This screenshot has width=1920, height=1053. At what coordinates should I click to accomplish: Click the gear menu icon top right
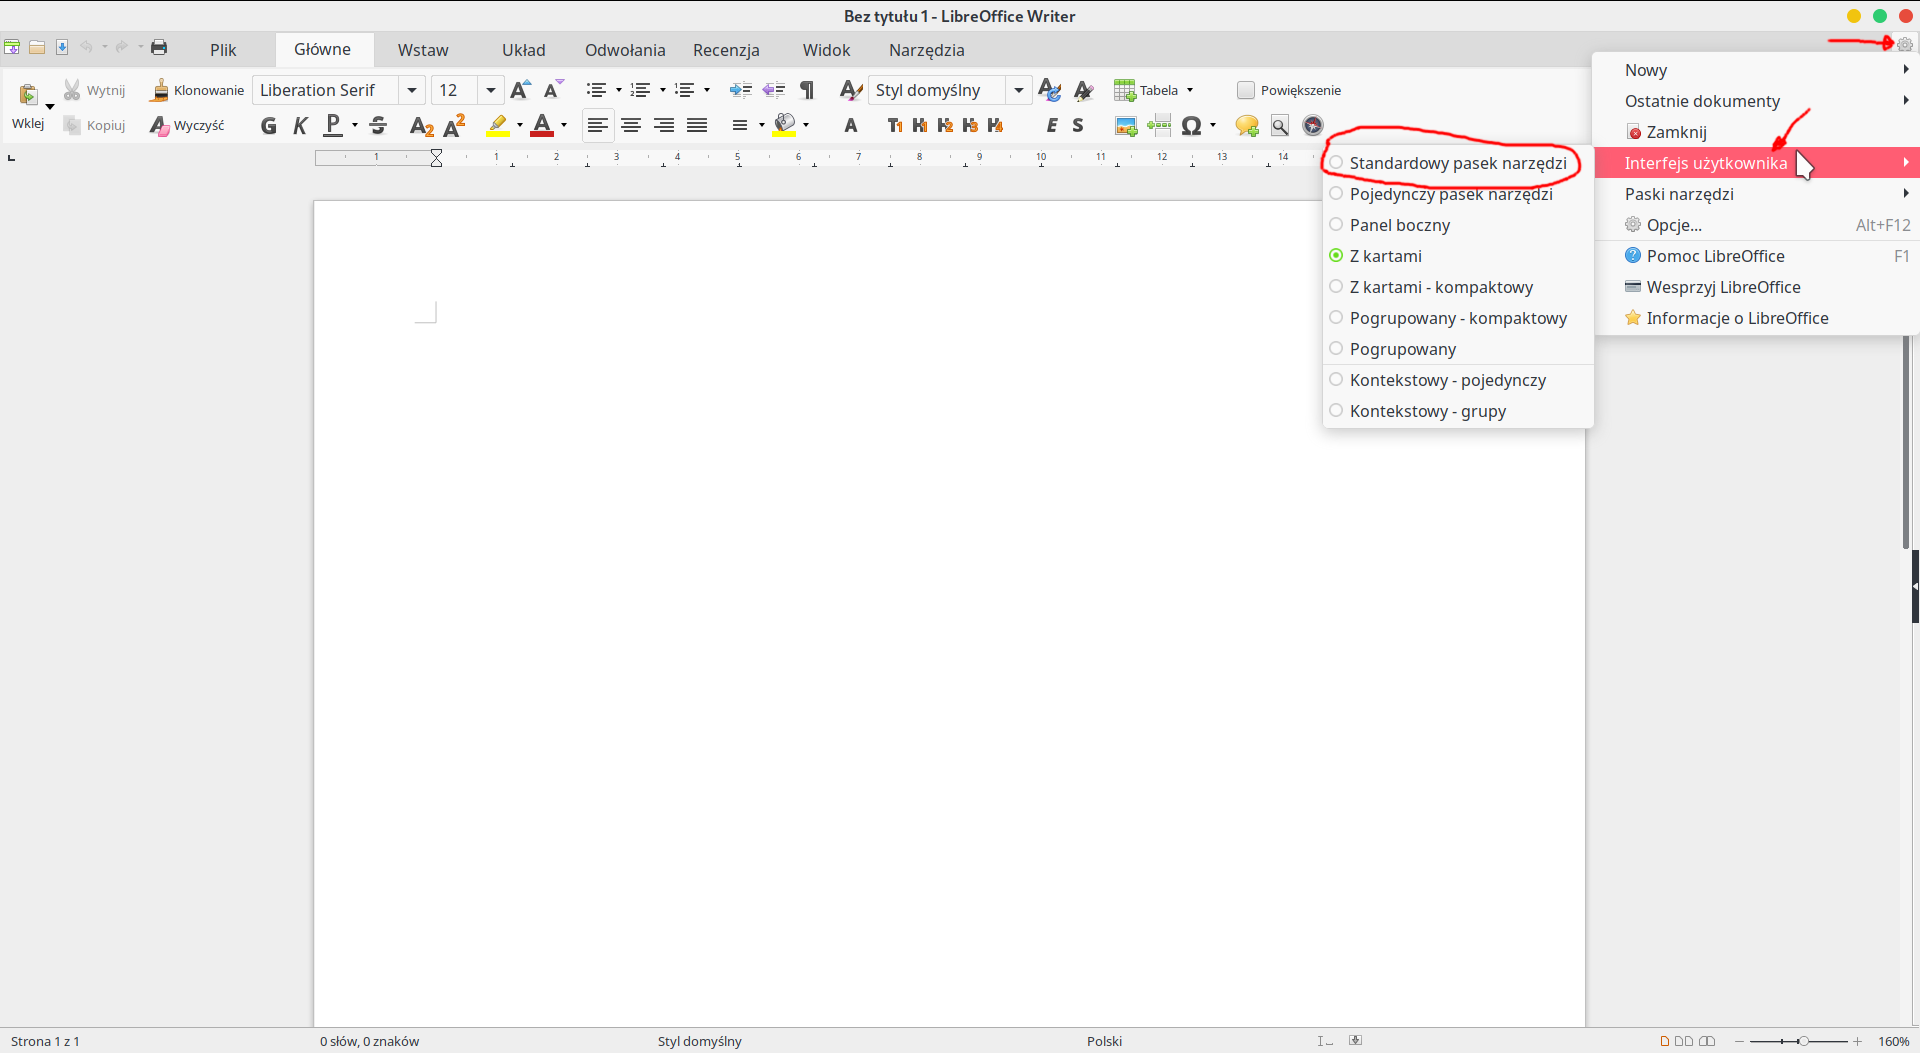(x=1905, y=44)
